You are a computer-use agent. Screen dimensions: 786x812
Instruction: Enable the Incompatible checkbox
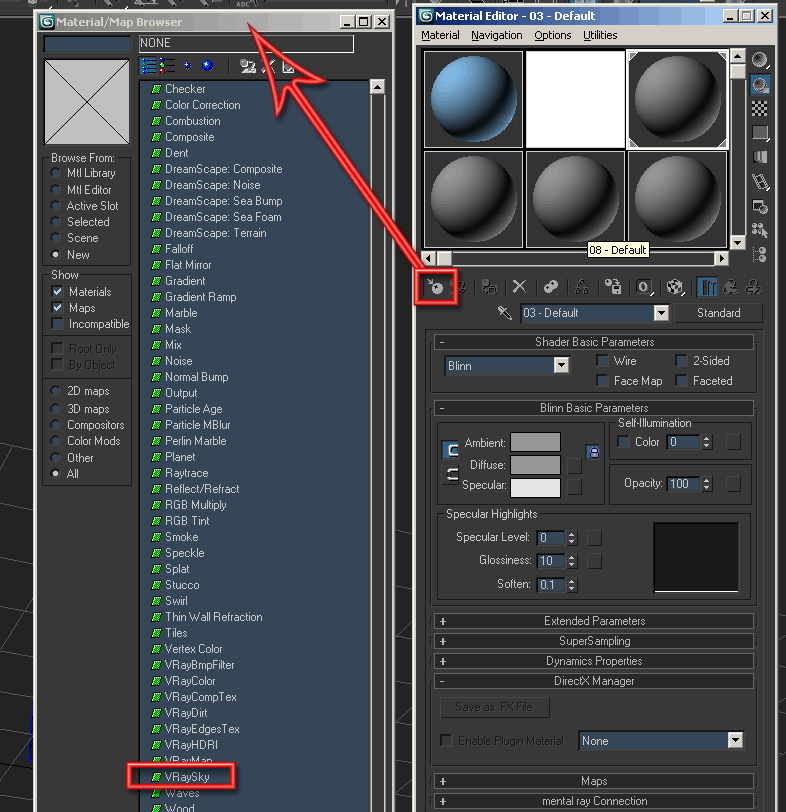(57, 324)
